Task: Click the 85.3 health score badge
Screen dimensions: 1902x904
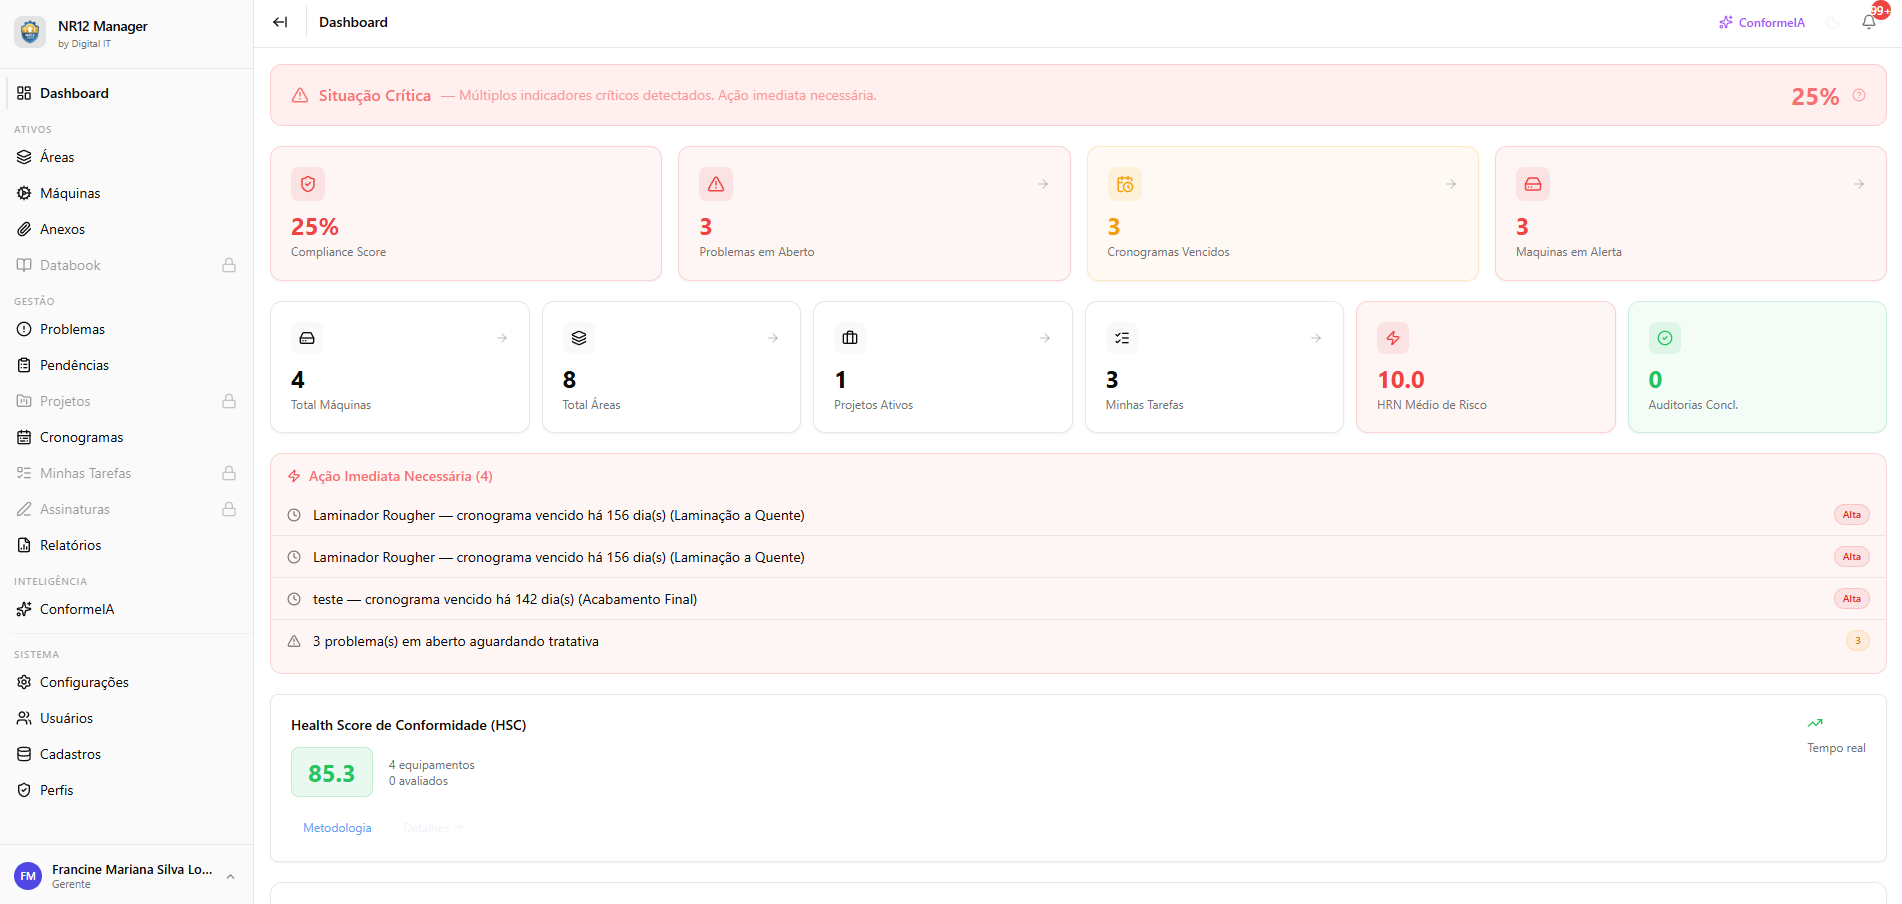Action: pyautogui.click(x=332, y=773)
